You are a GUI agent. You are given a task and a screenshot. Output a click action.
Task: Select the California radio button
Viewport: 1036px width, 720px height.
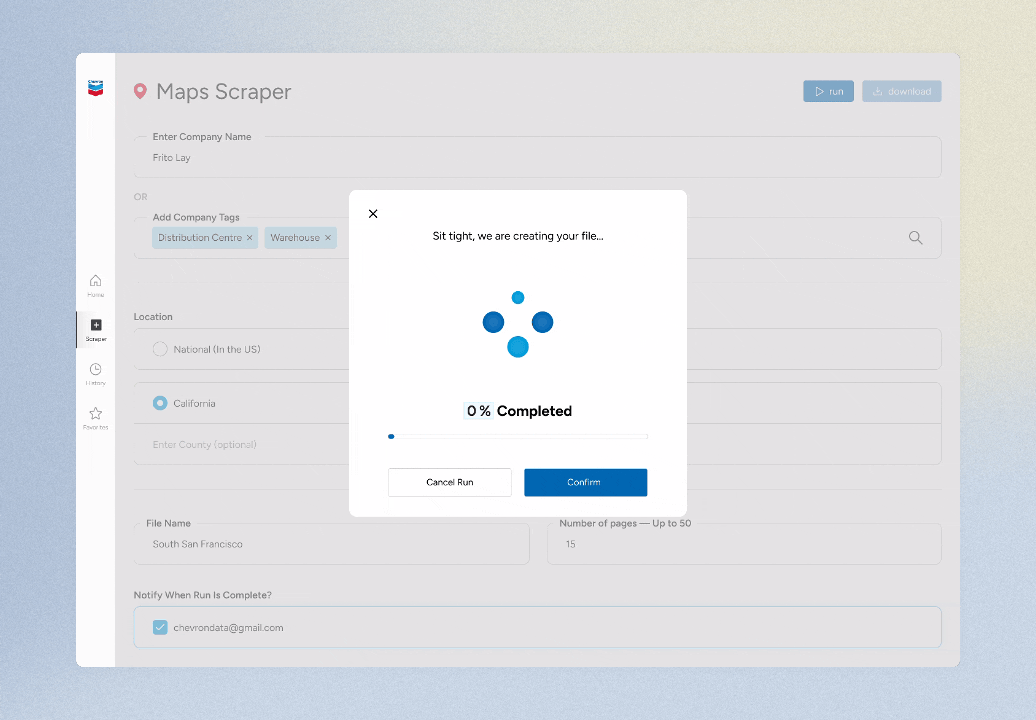[x=160, y=403]
